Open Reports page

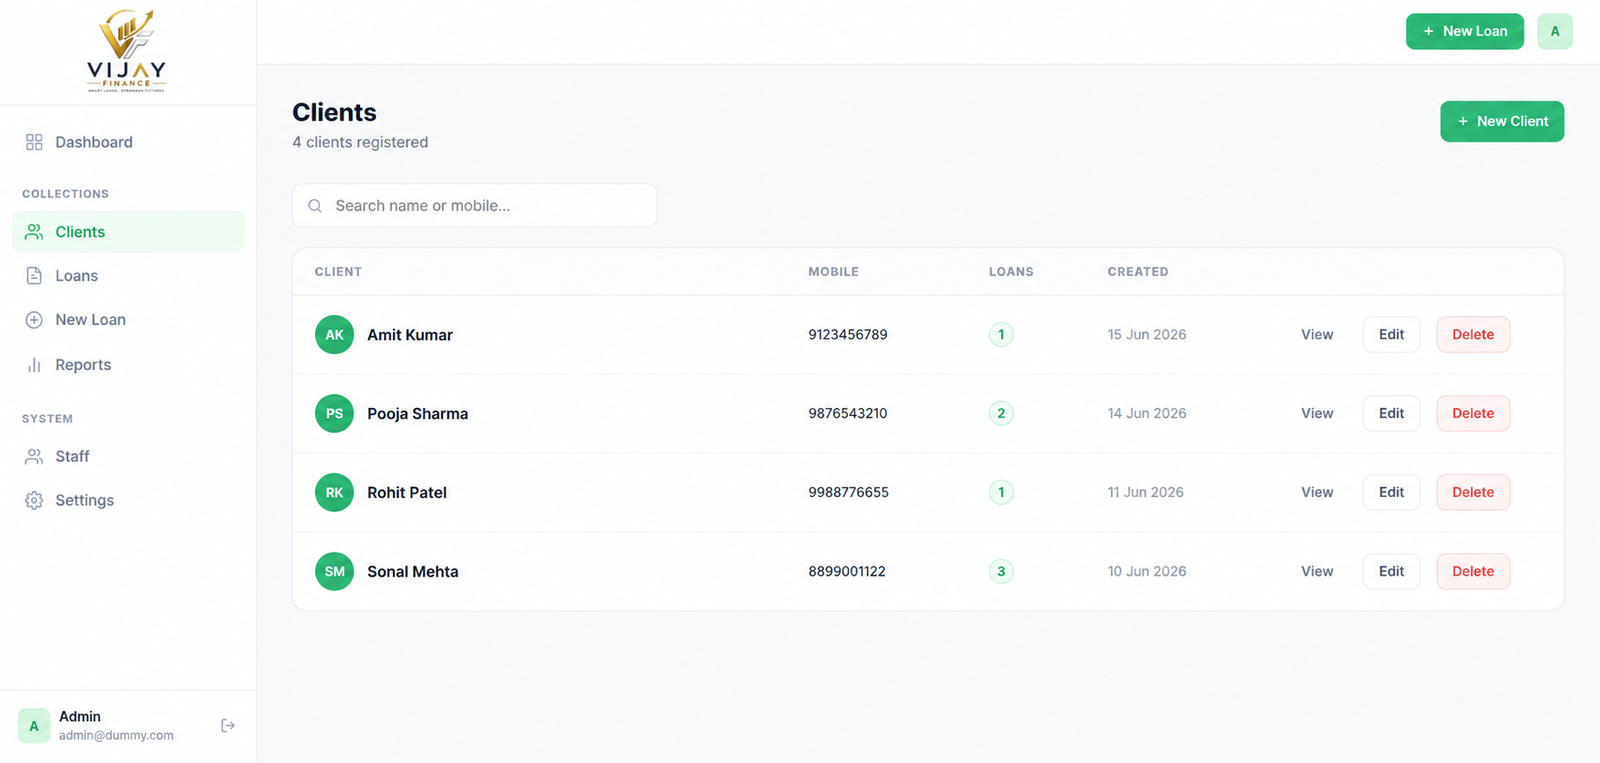coord(128,365)
